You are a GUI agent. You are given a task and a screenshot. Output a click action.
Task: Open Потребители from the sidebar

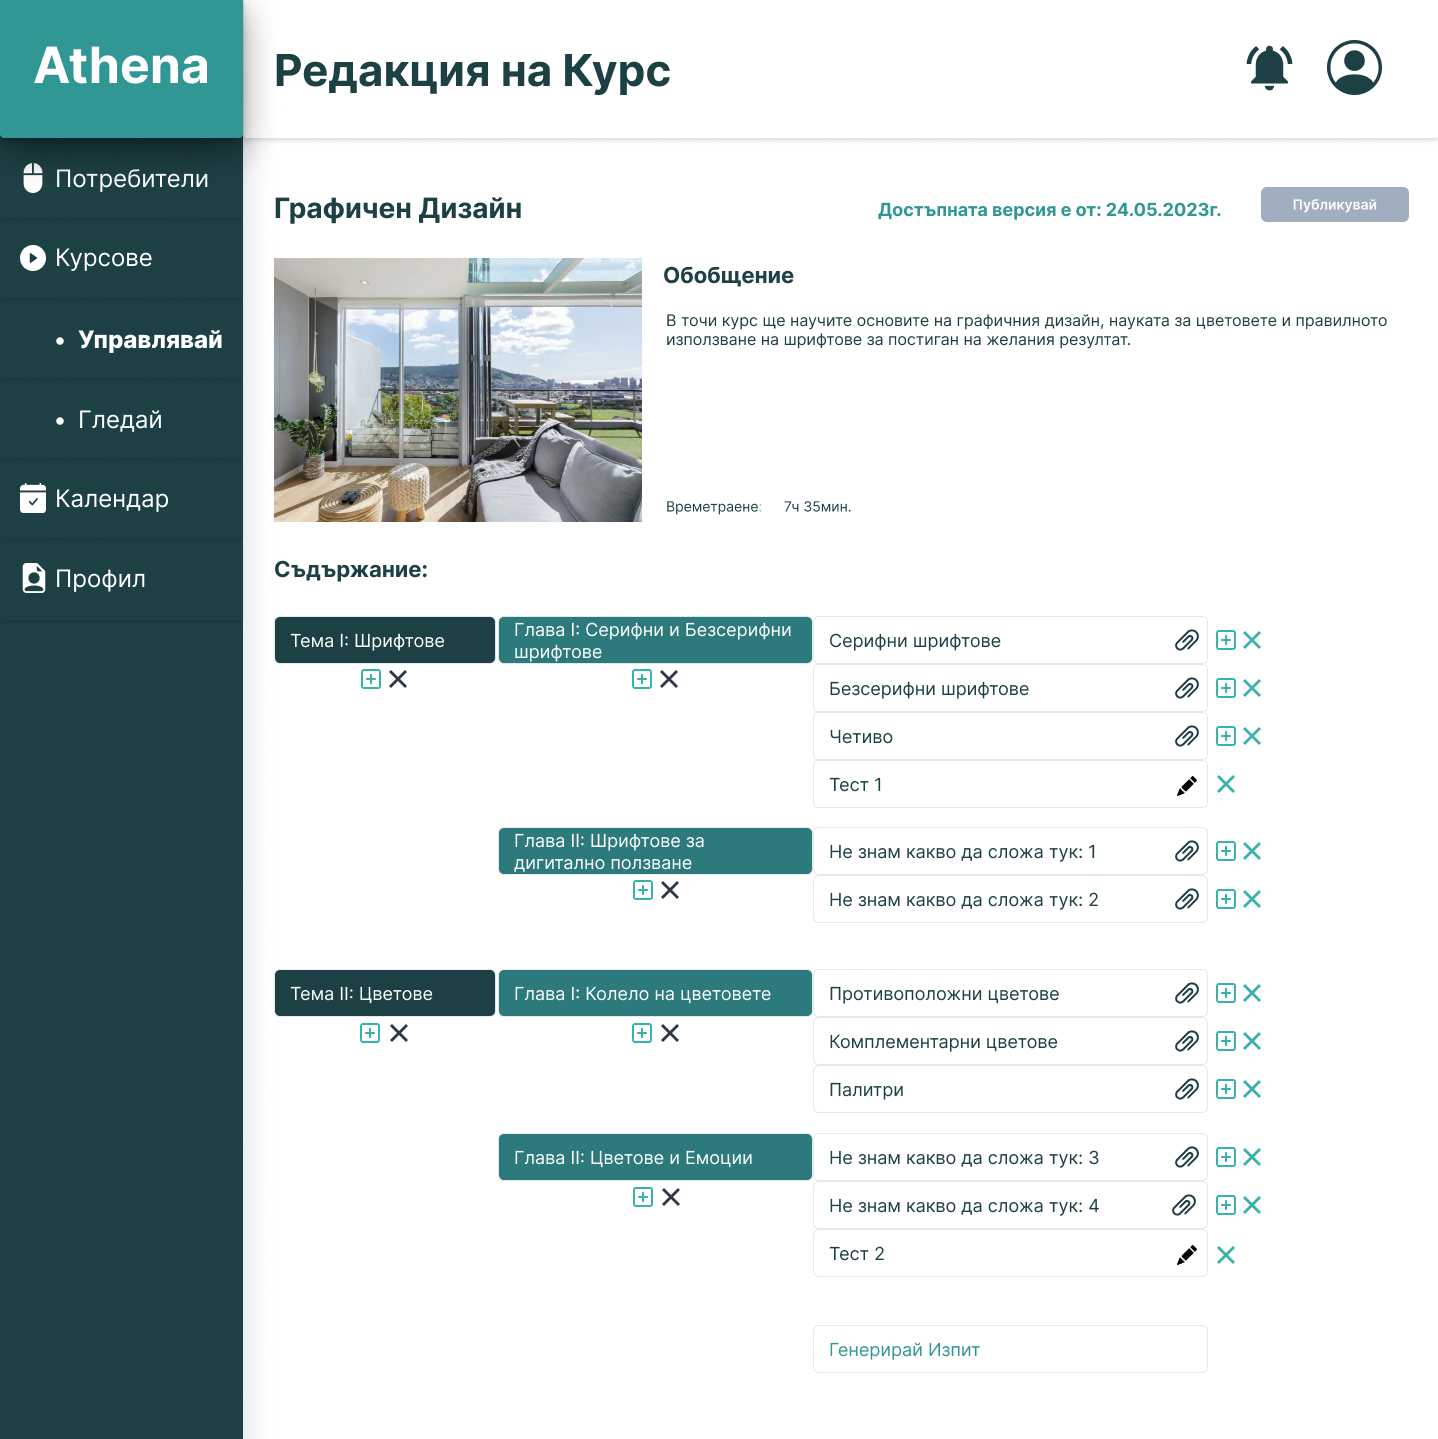click(132, 178)
